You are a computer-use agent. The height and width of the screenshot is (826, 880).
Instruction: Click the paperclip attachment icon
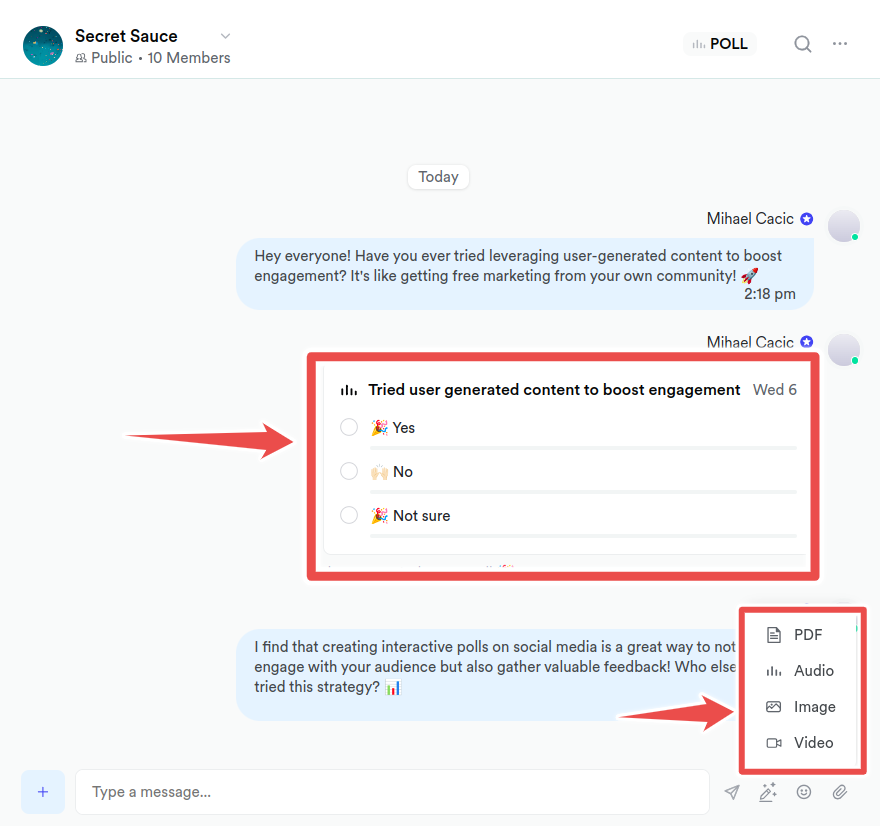[840, 792]
